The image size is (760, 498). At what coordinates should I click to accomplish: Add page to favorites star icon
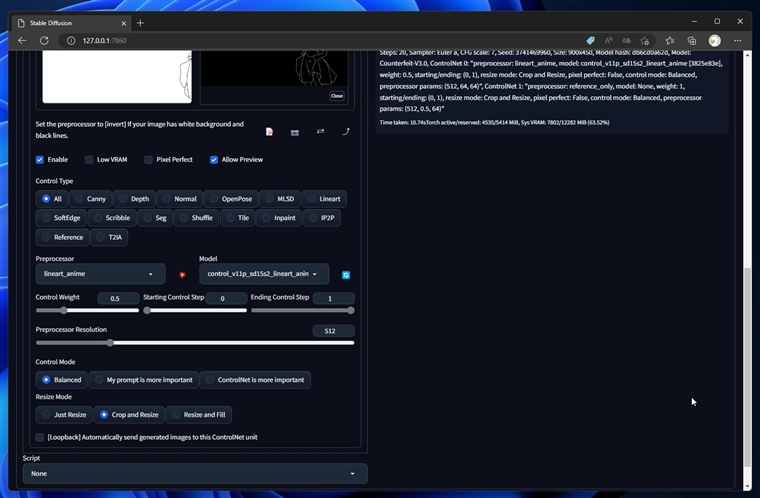tap(645, 41)
